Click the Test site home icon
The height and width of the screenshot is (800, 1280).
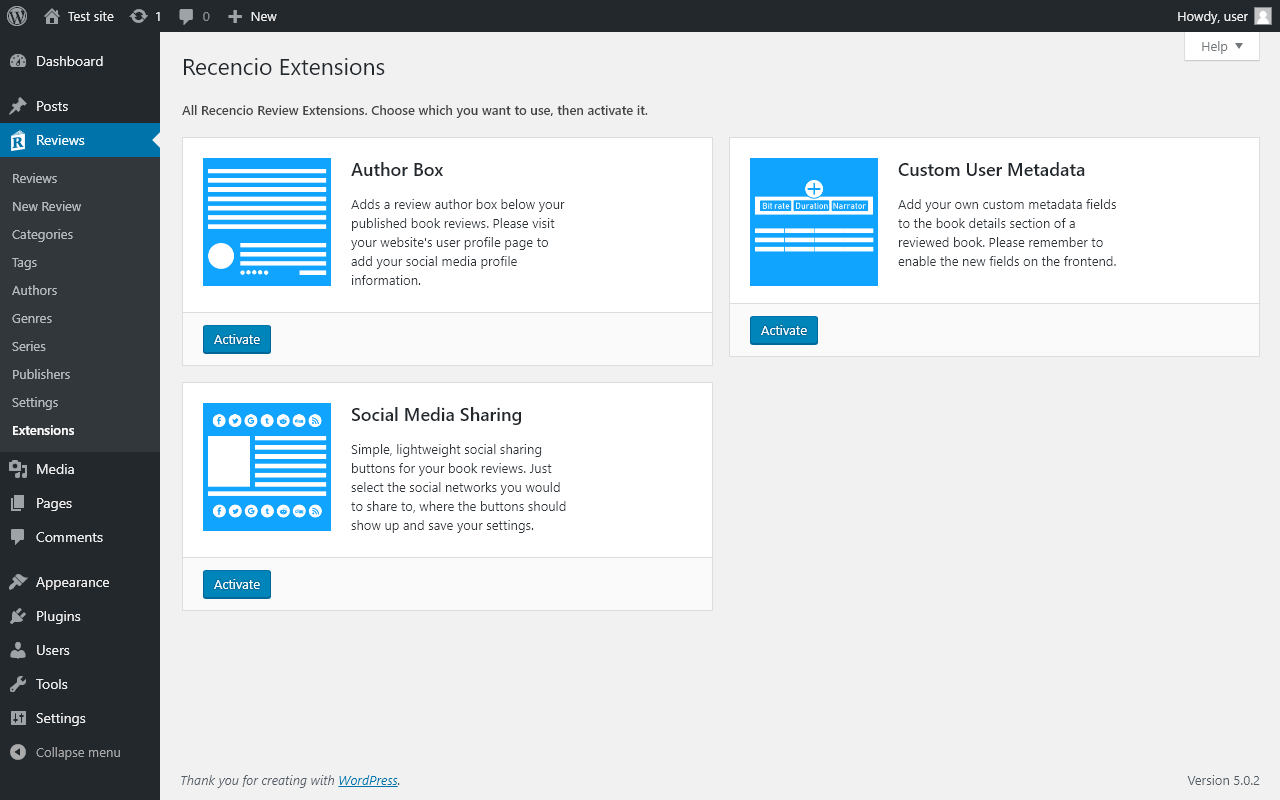[52, 16]
